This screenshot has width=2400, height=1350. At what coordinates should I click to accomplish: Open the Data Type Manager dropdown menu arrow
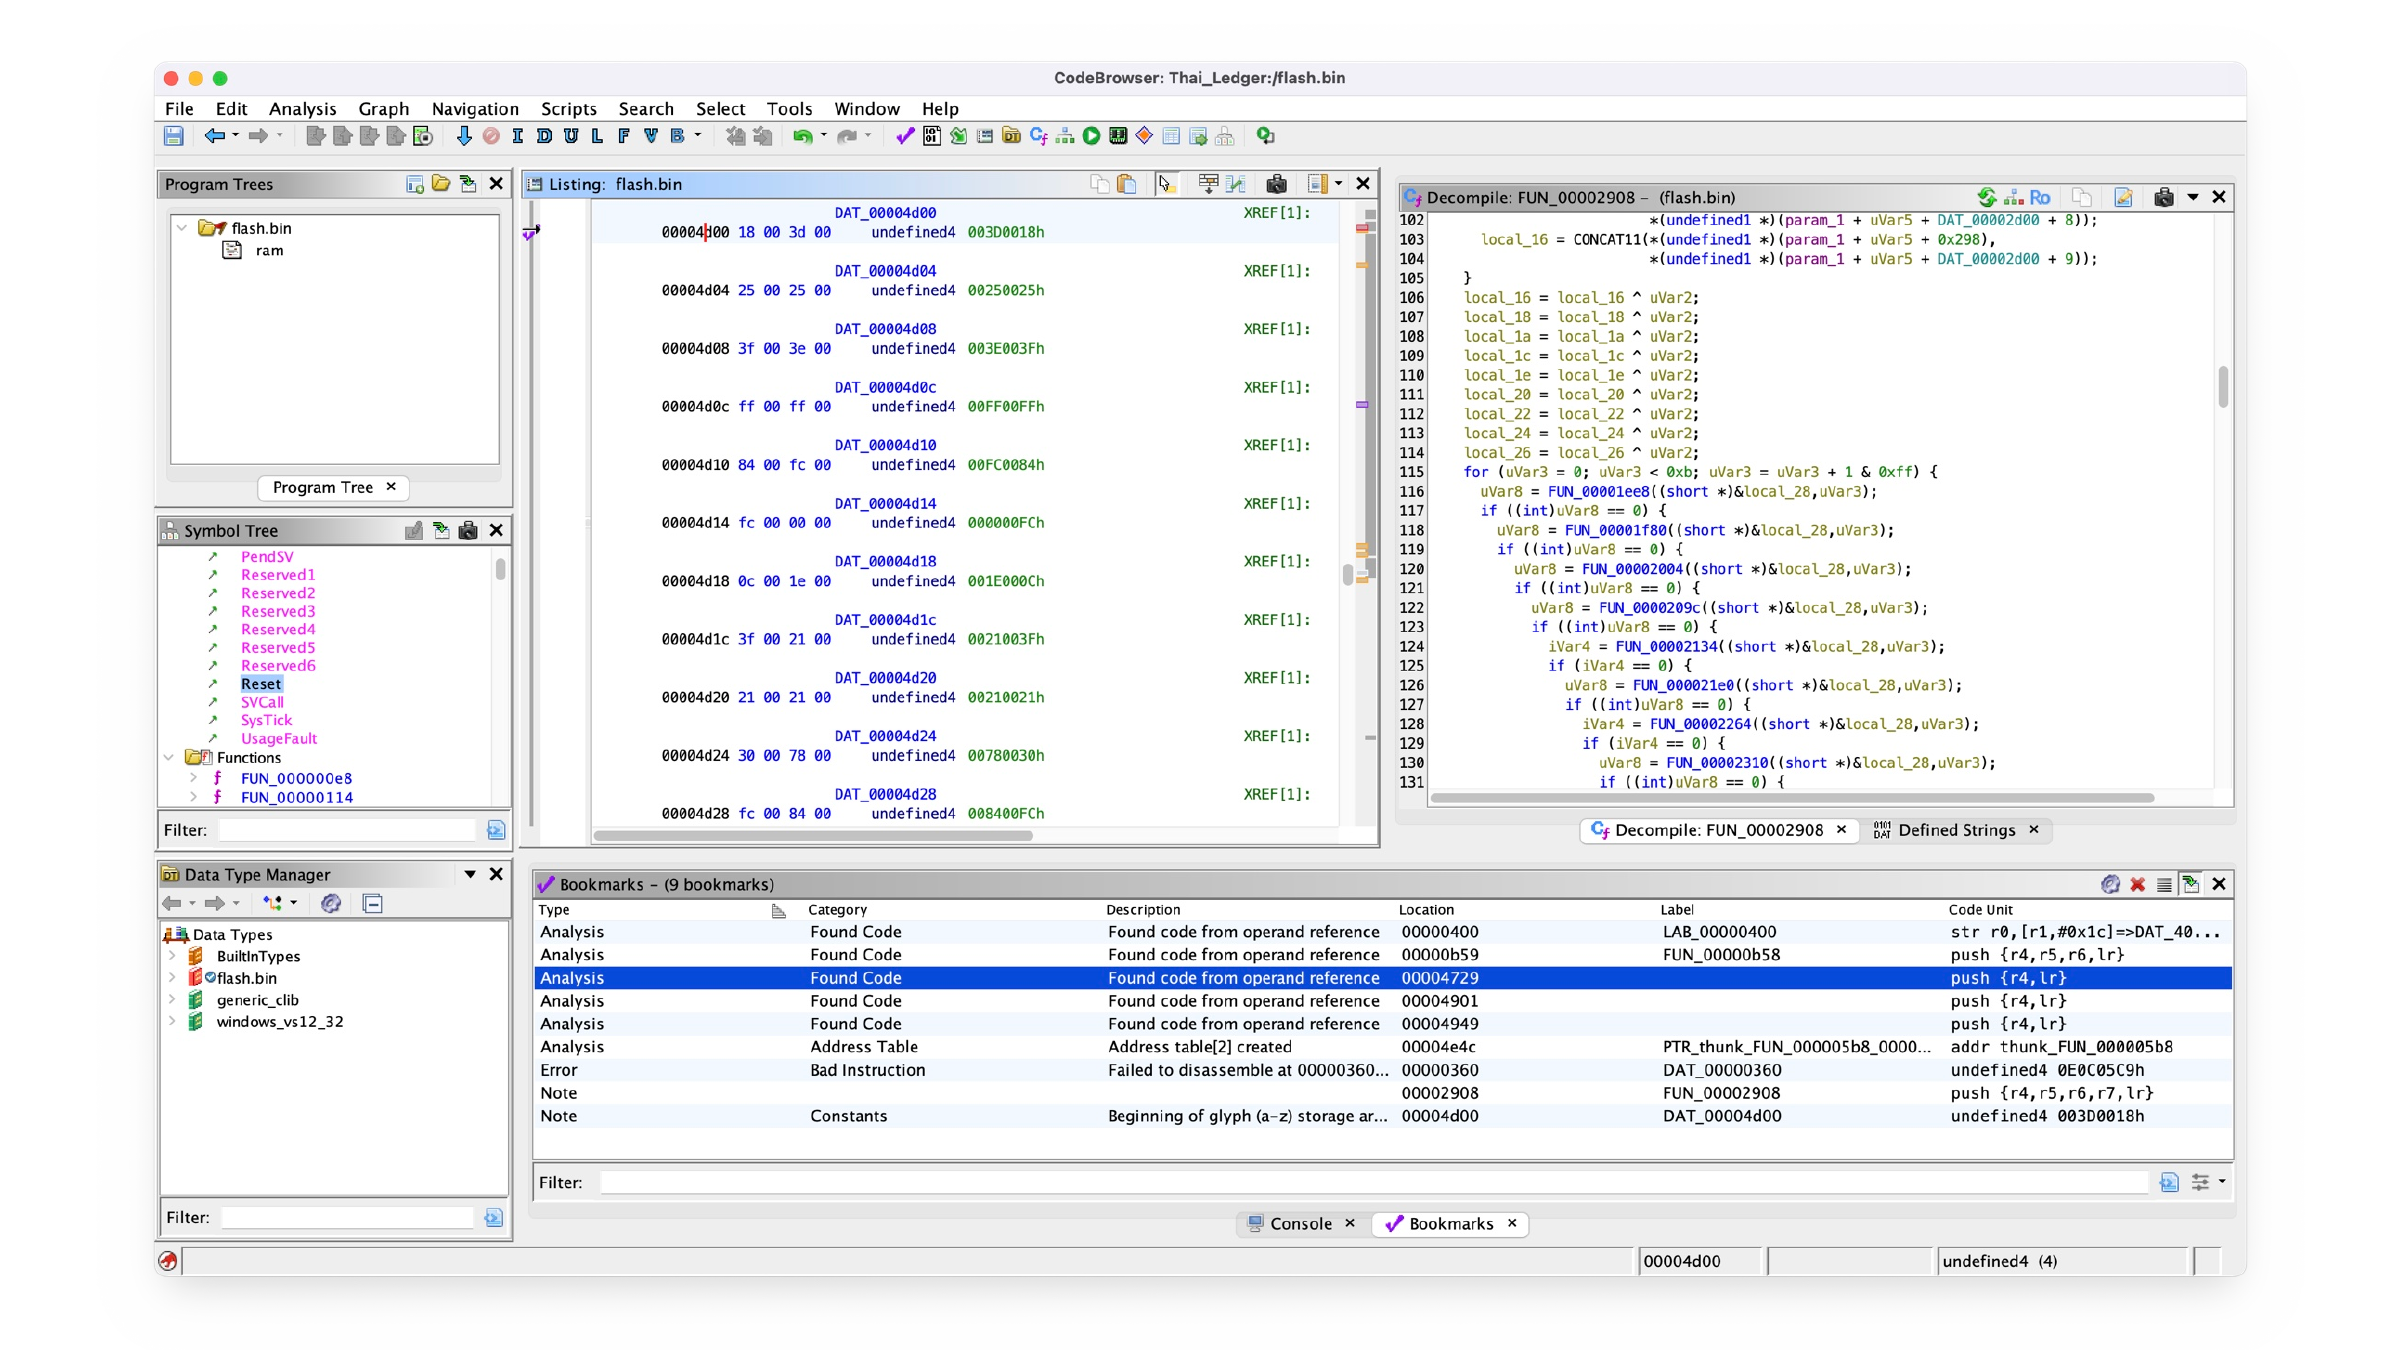click(470, 874)
